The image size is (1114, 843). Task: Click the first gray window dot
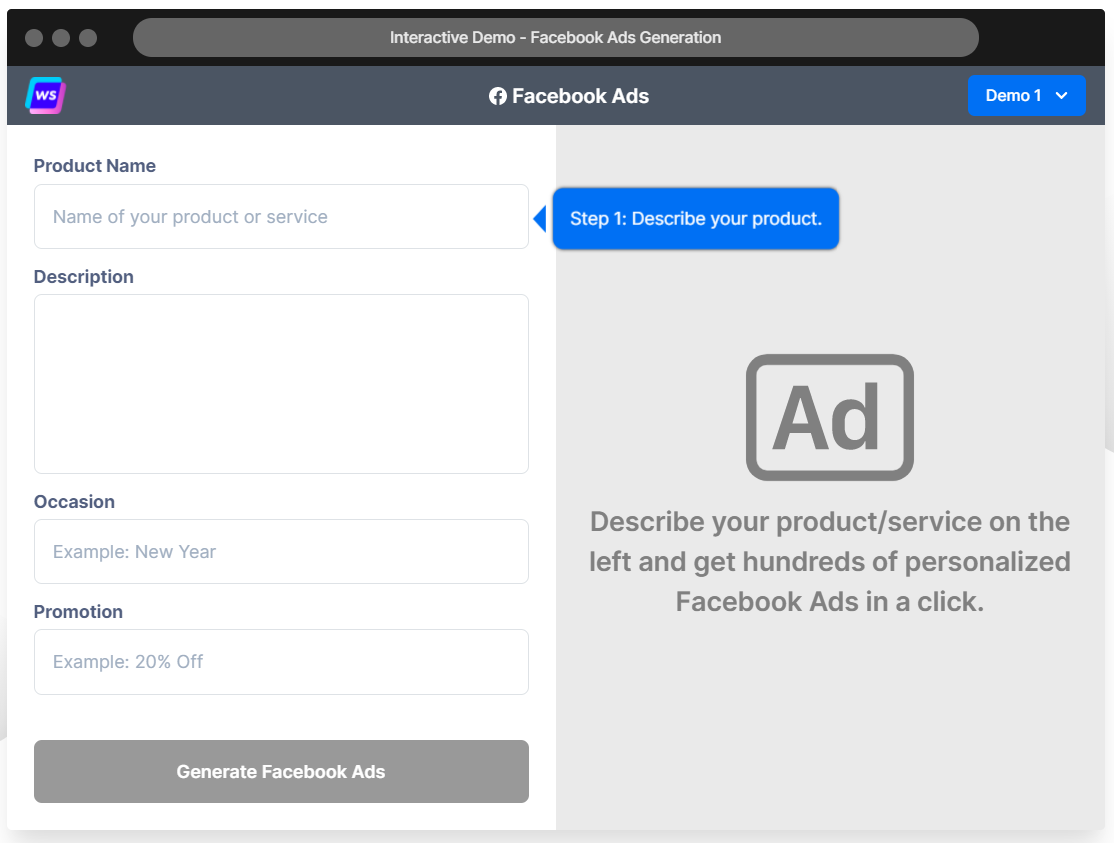pyautogui.click(x=34, y=38)
